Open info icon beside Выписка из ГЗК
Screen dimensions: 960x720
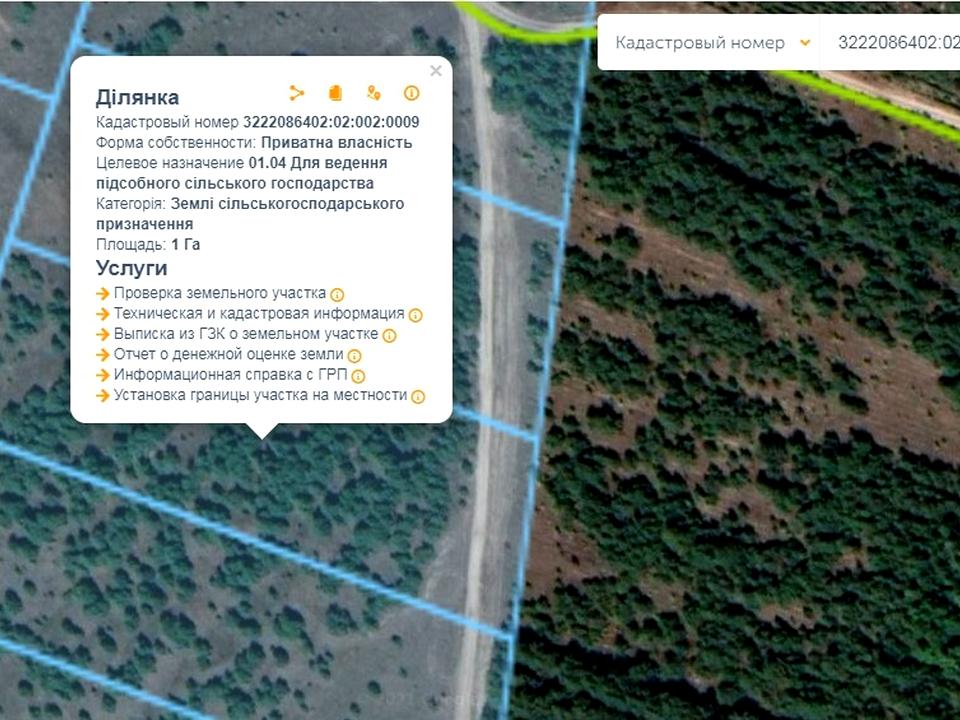[x=389, y=336]
